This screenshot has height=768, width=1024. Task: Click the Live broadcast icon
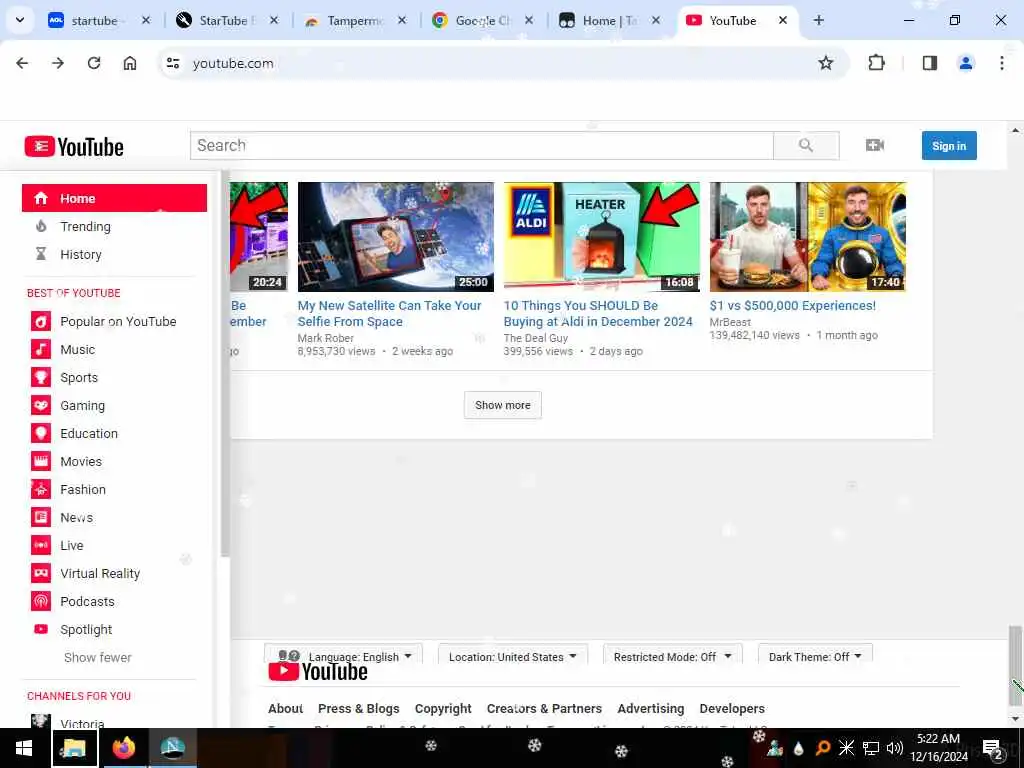coord(40,545)
